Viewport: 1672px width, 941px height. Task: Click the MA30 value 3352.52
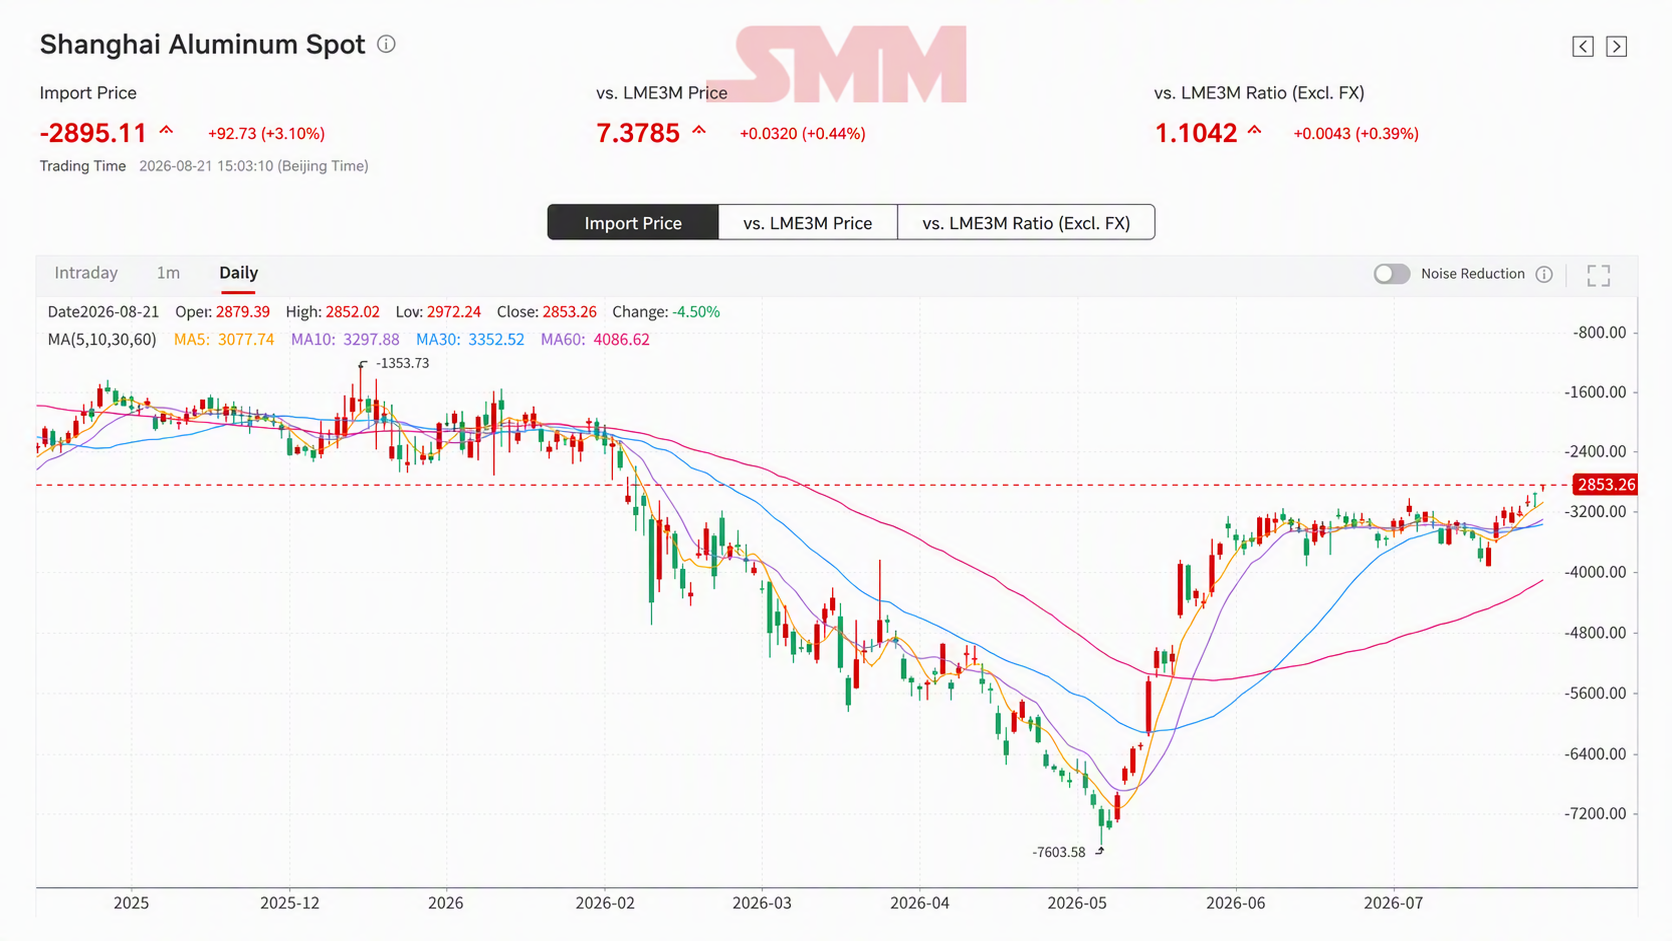click(x=496, y=339)
